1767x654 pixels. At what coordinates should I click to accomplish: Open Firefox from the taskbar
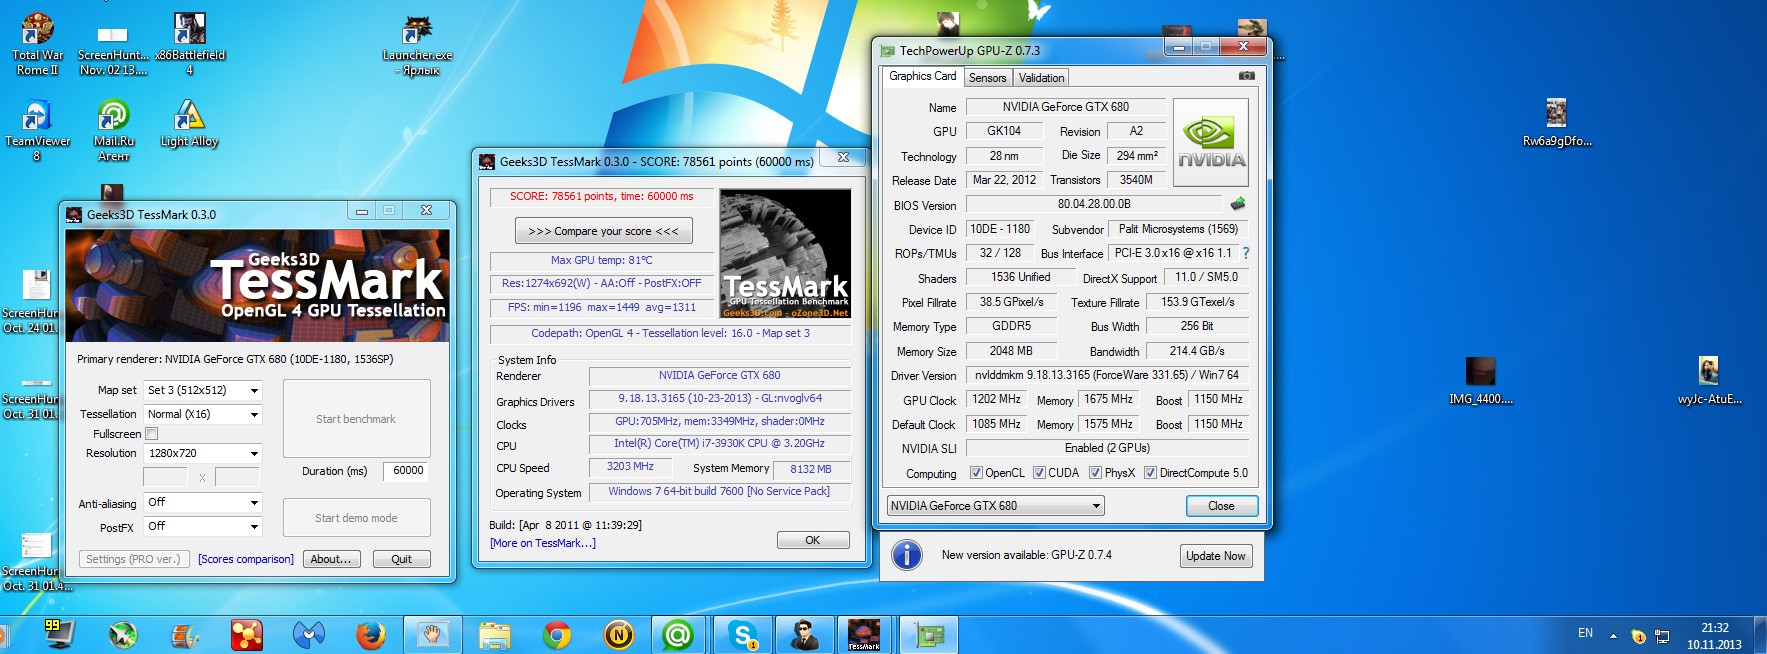click(371, 635)
